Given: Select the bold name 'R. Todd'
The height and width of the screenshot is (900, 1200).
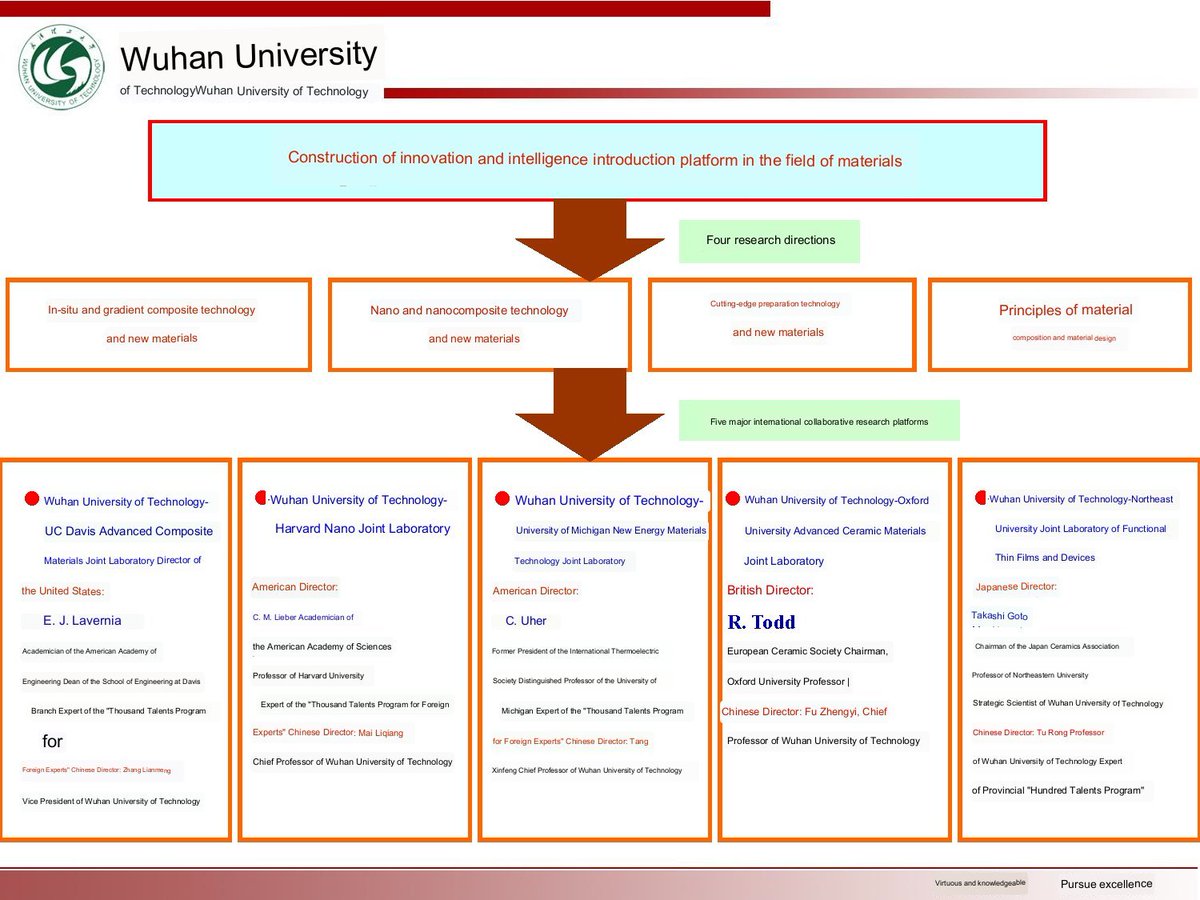Looking at the screenshot, I should (761, 622).
